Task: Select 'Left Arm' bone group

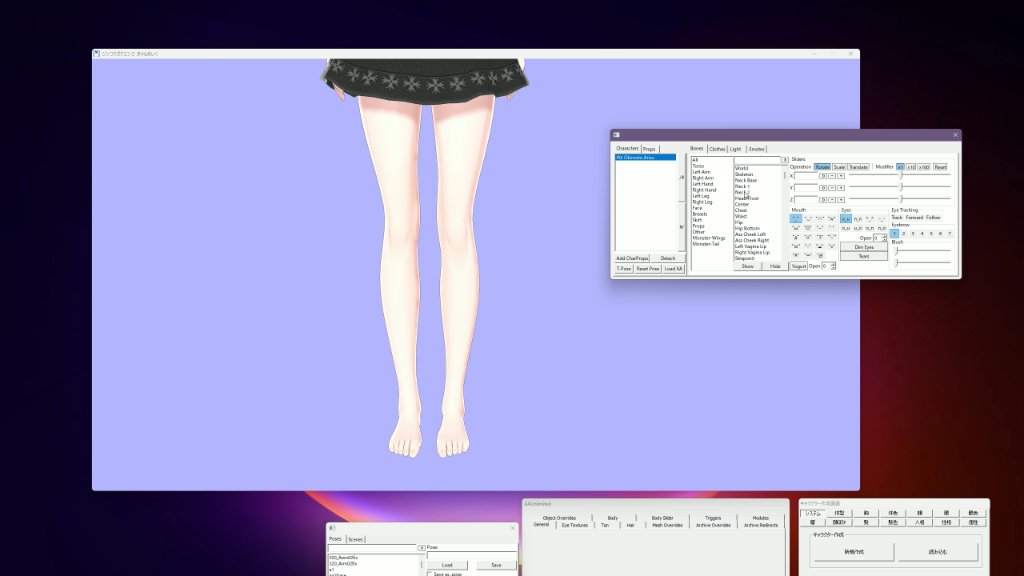Action: pos(701,172)
